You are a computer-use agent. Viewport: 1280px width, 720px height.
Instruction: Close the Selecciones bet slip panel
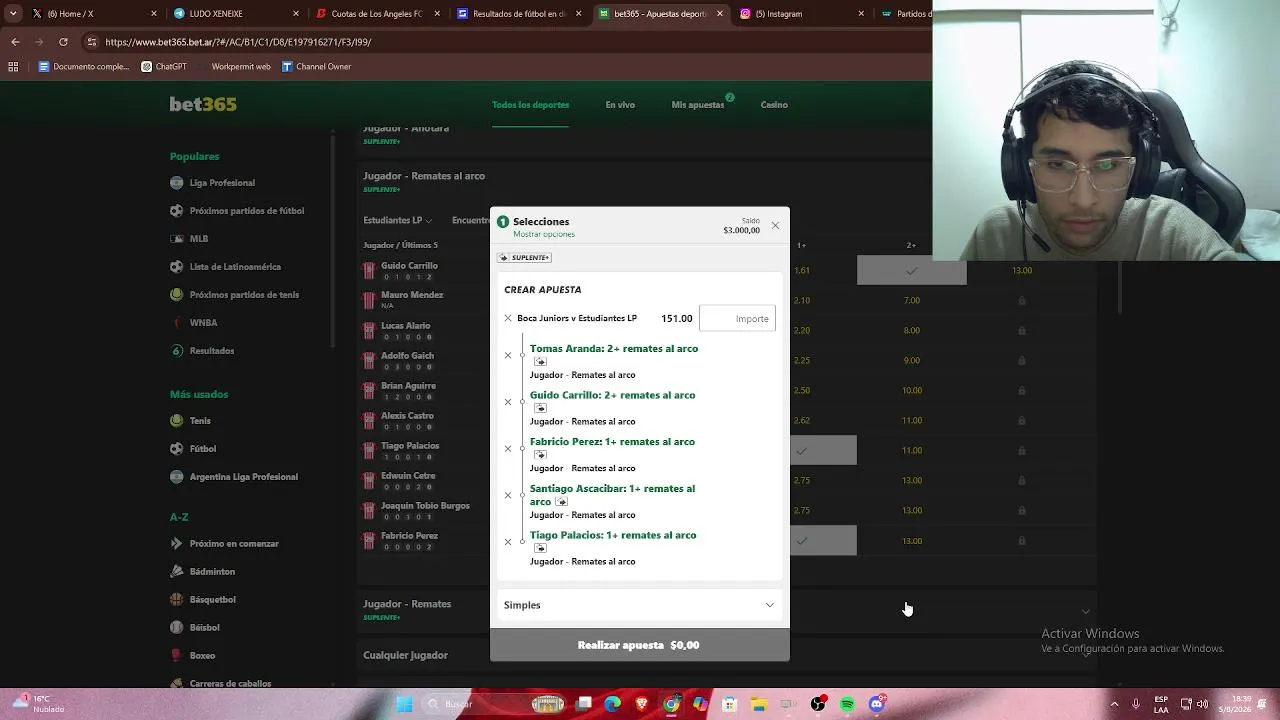775,226
